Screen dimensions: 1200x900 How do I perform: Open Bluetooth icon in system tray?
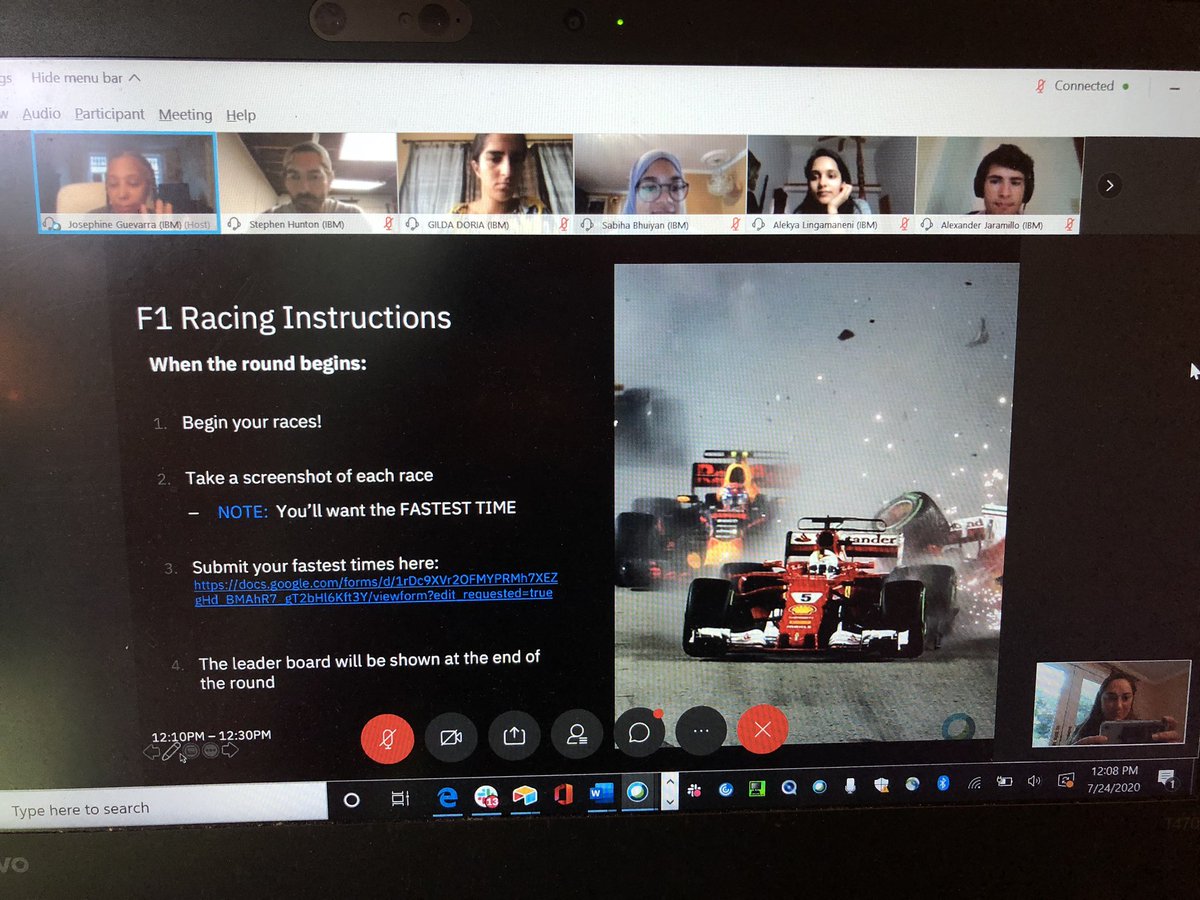coord(942,783)
